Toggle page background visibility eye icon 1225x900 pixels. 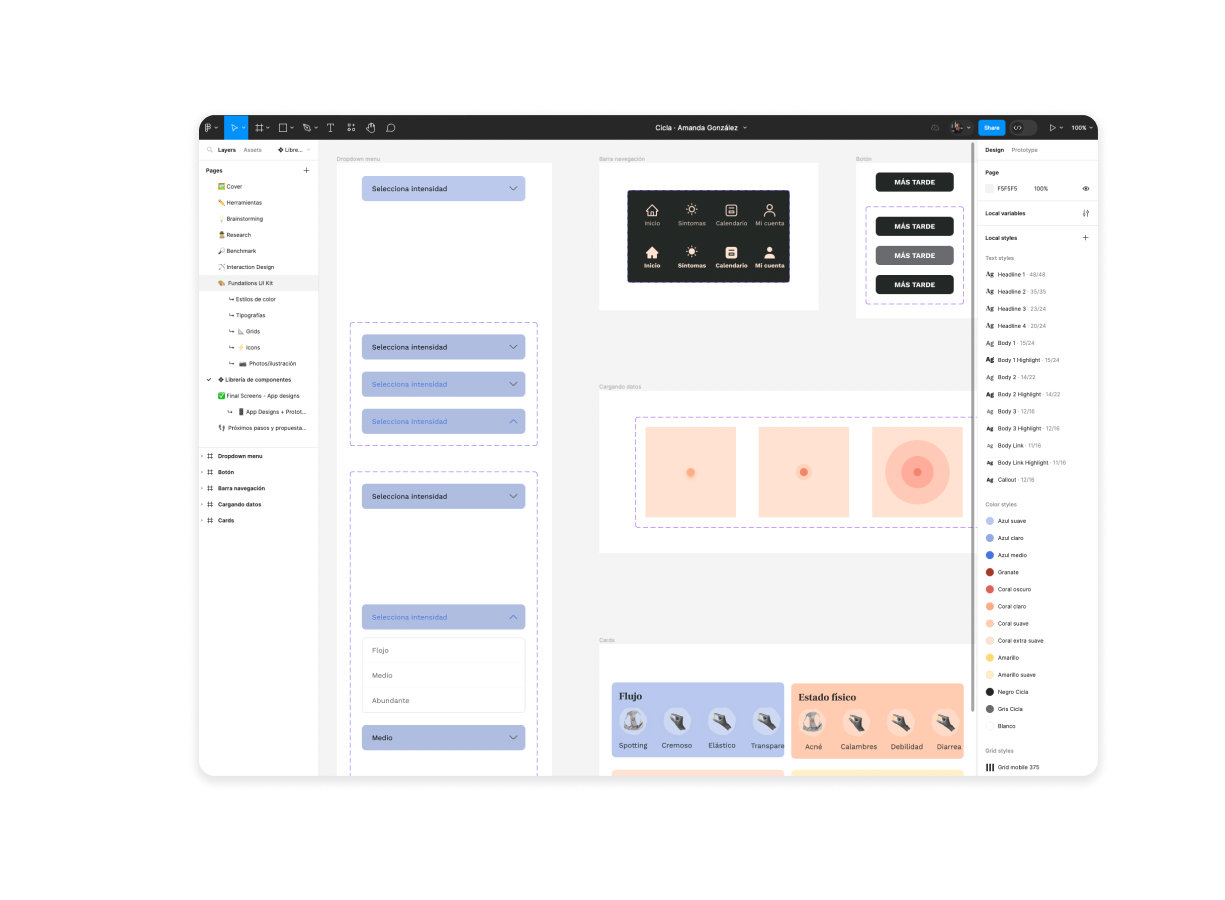coord(1085,188)
